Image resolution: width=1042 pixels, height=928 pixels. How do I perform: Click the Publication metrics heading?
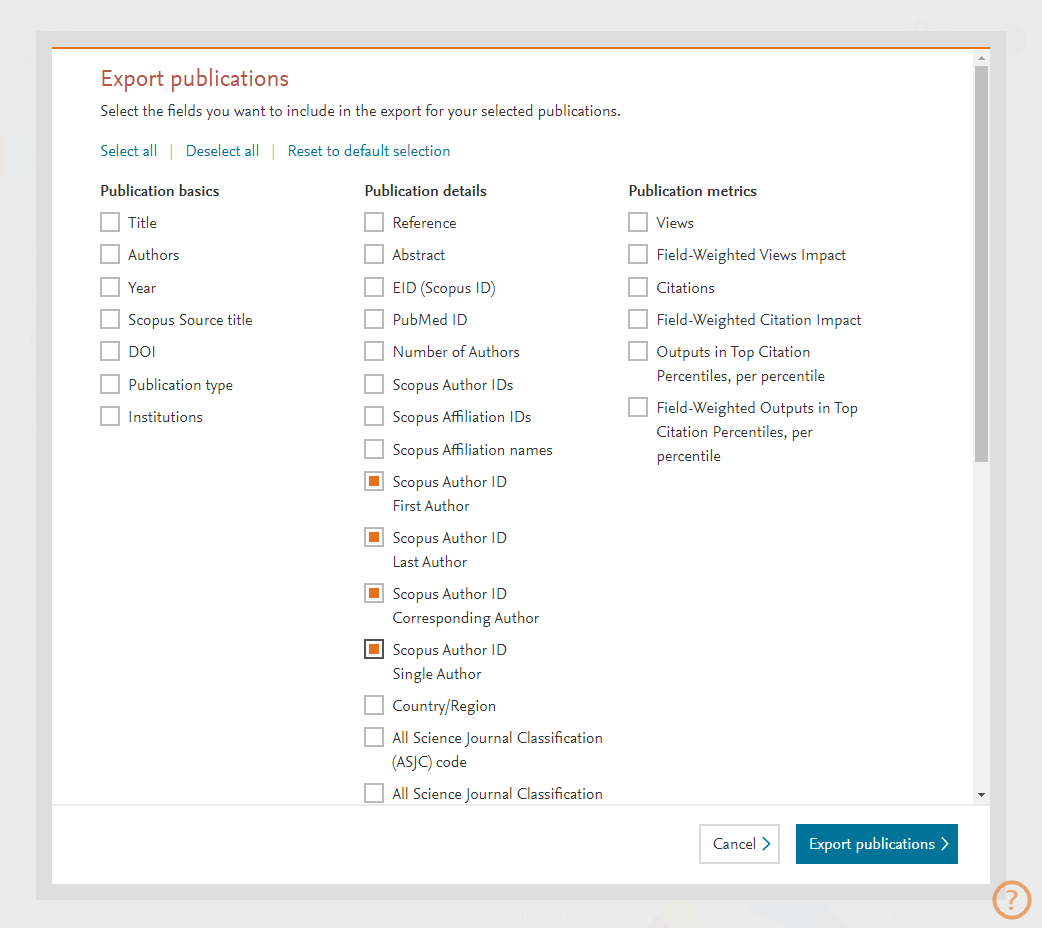(692, 191)
